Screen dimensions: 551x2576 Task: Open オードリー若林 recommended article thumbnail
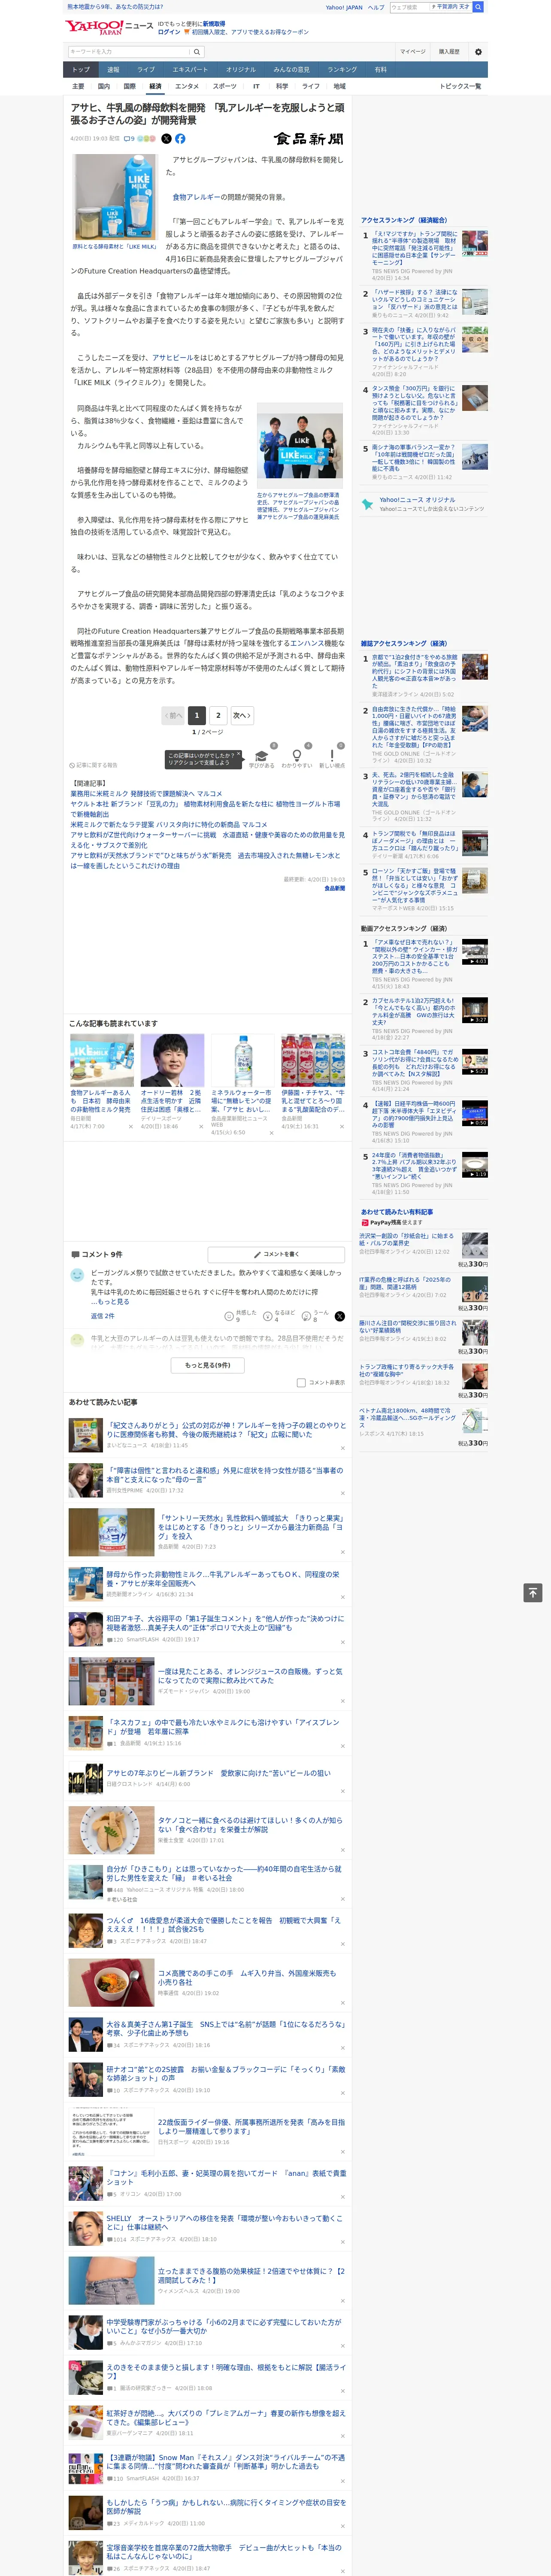tap(172, 1060)
